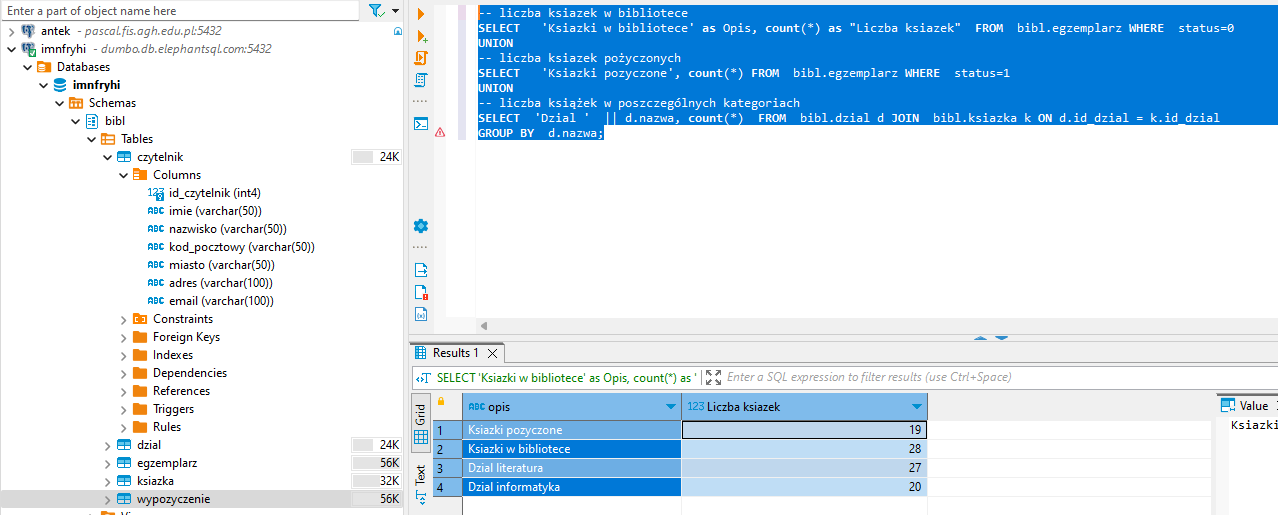The height and width of the screenshot is (515, 1278).
Task: Collapse the bibl schema node
Action: (x=75, y=121)
